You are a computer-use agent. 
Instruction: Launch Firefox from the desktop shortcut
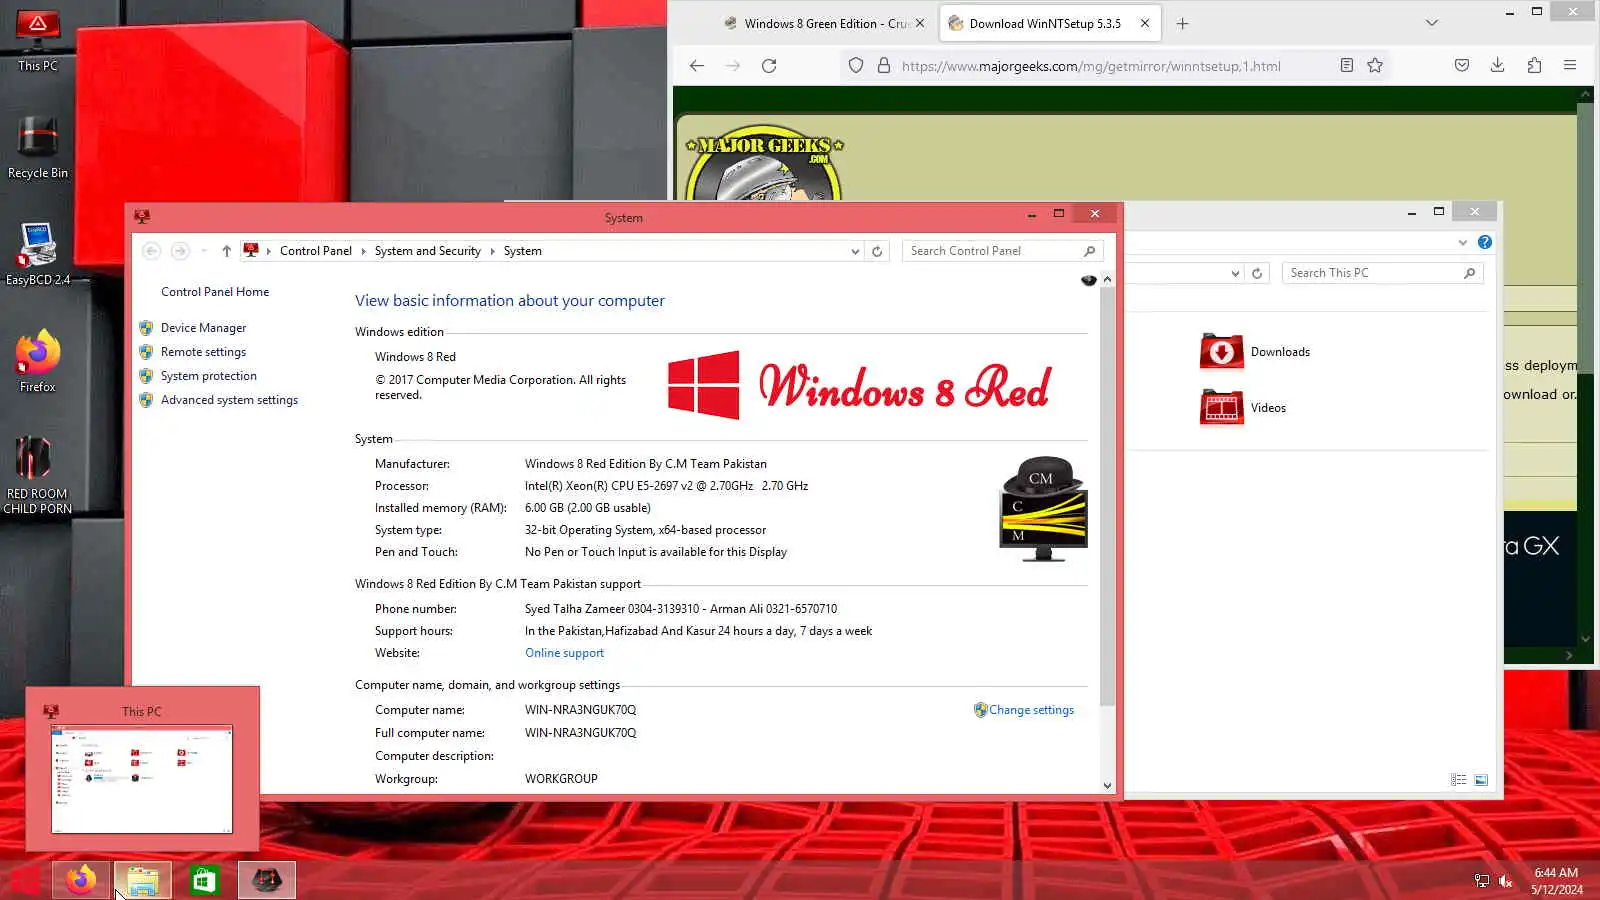point(38,361)
